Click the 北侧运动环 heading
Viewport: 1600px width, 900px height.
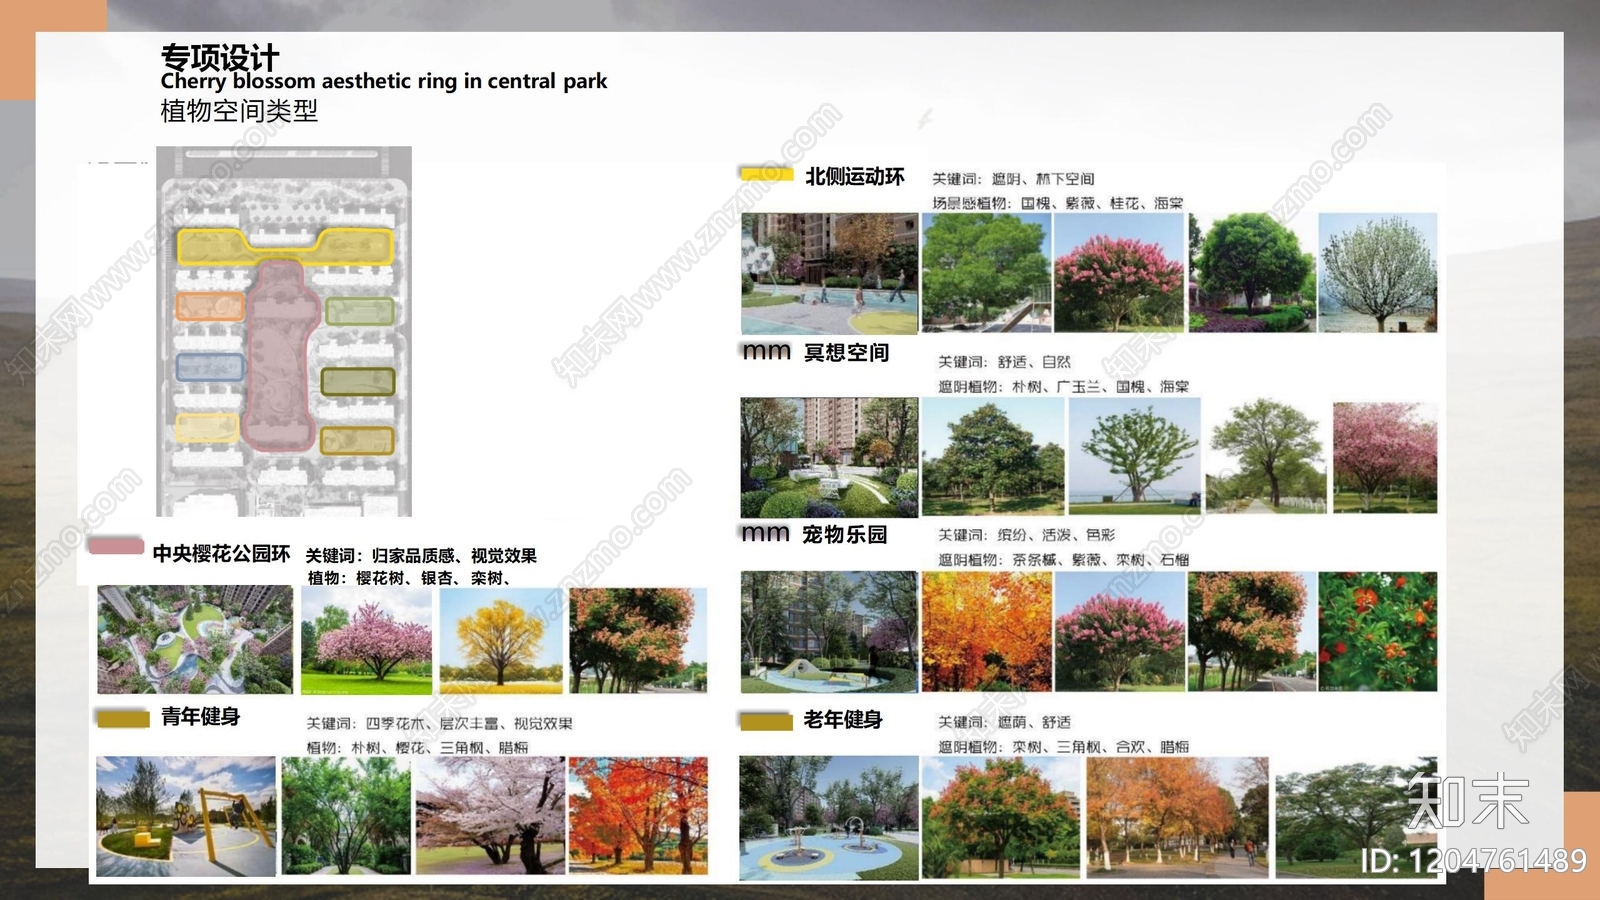[x=854, y=177]
